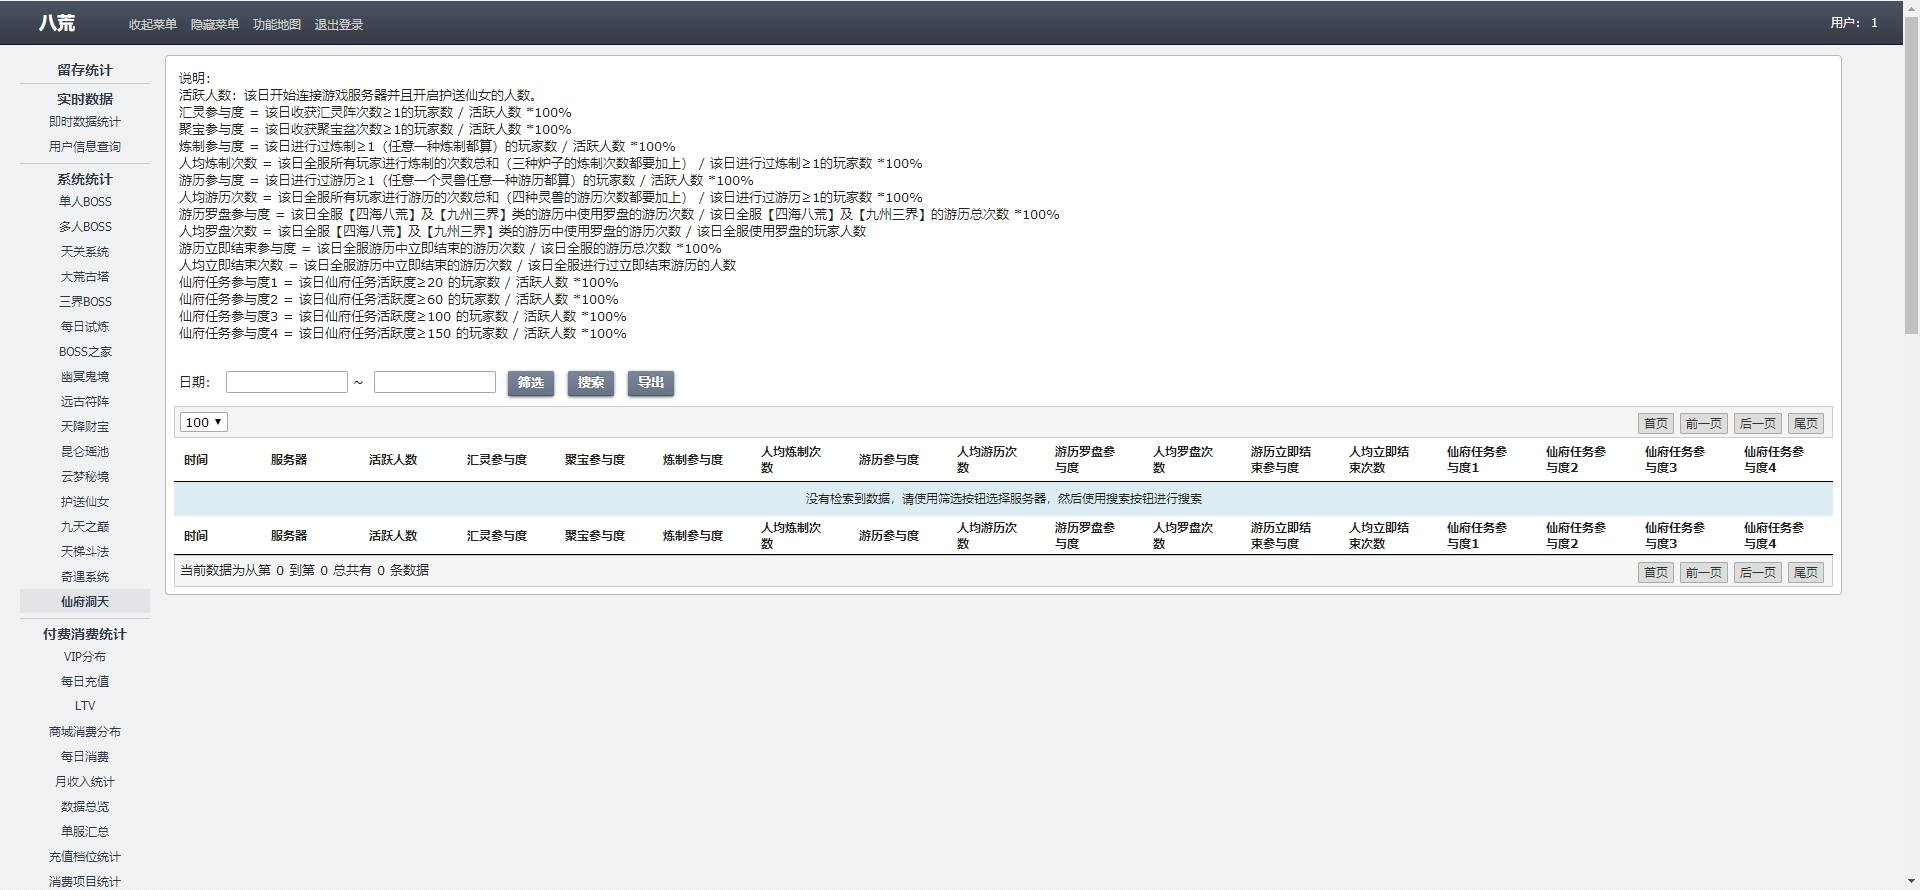Open the 用户信息查询 sidebar item

point(85,147)
